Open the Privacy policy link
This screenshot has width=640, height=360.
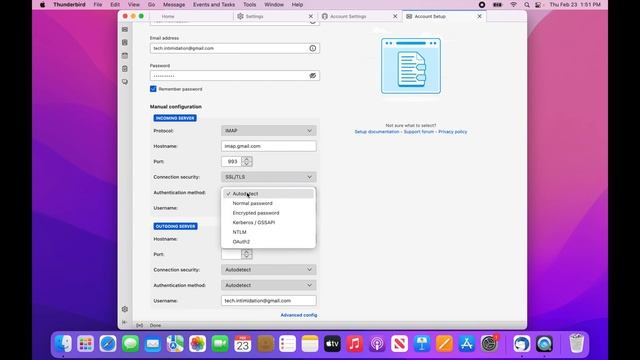click(x=453, y=132)
